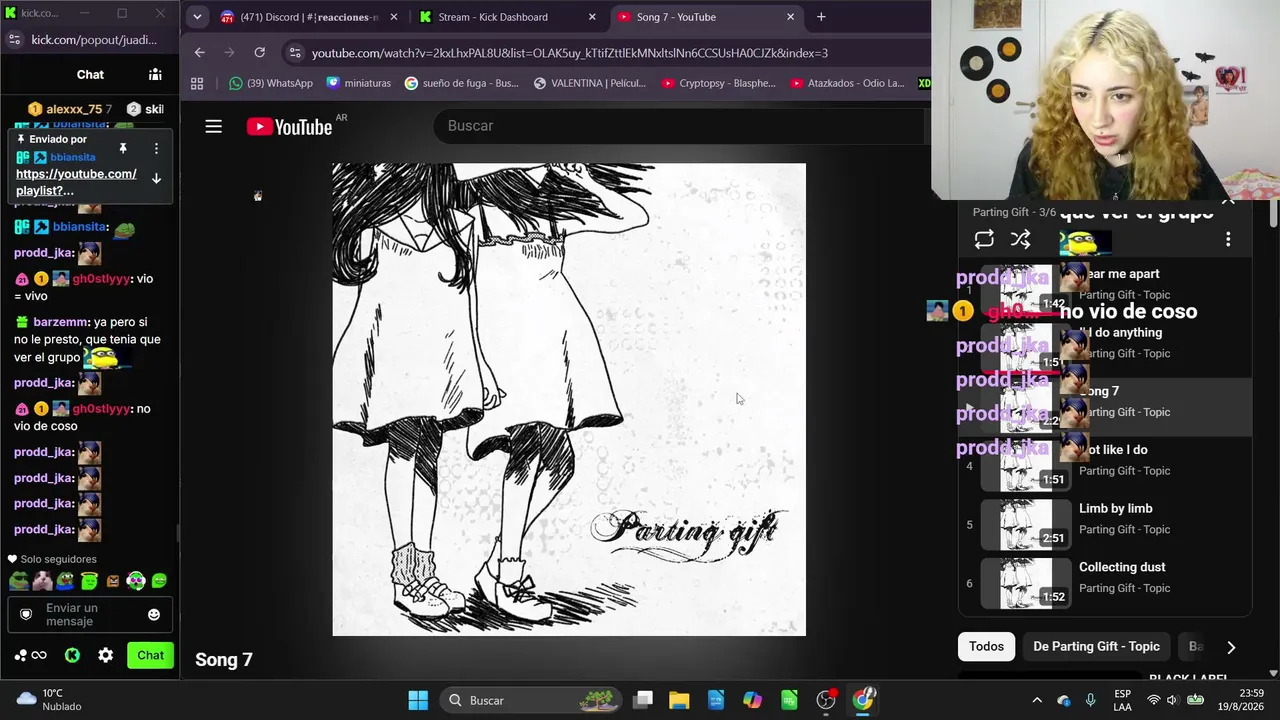1280x720 pixels.
Task: View site information for youtube.com
Action: [293, 53]
